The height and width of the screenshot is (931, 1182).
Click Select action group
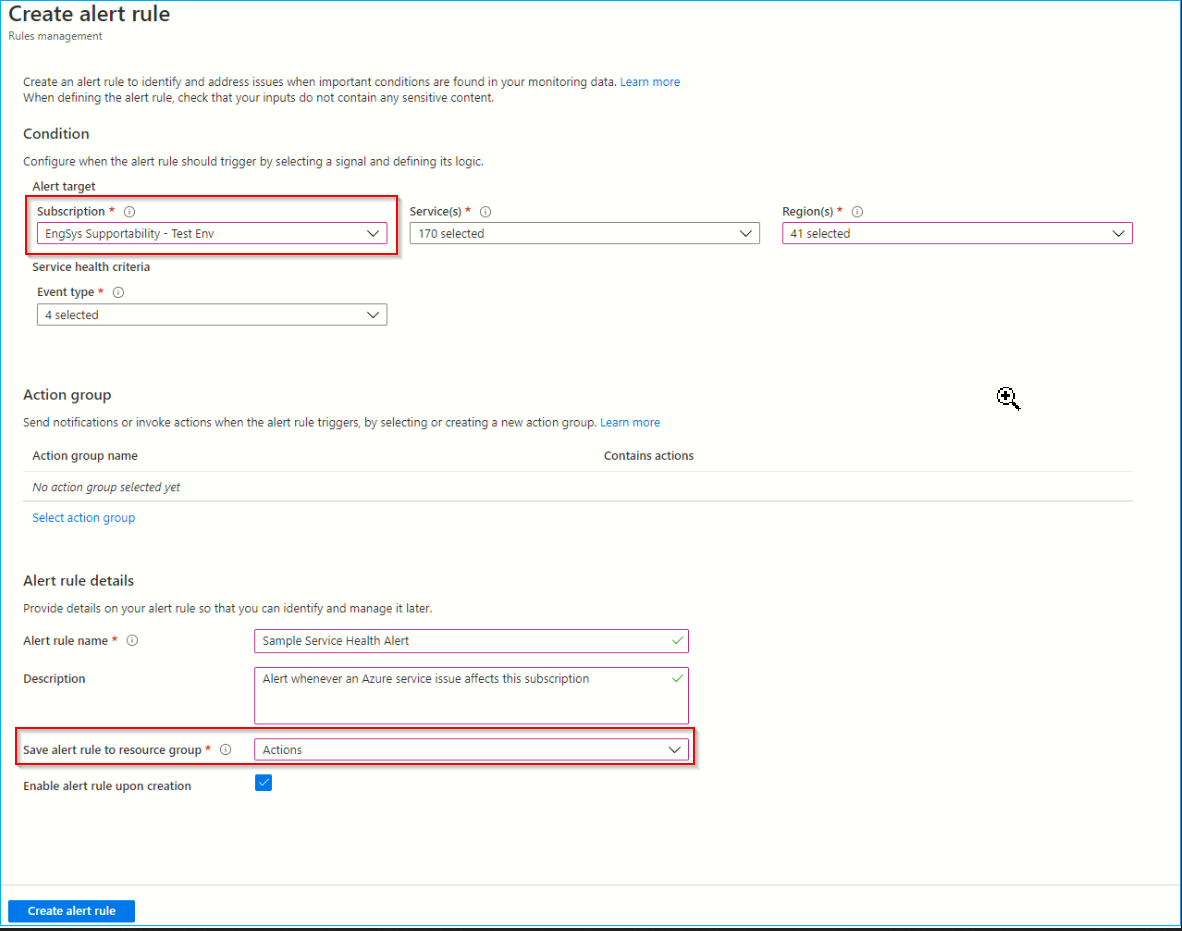click(83, 517)
